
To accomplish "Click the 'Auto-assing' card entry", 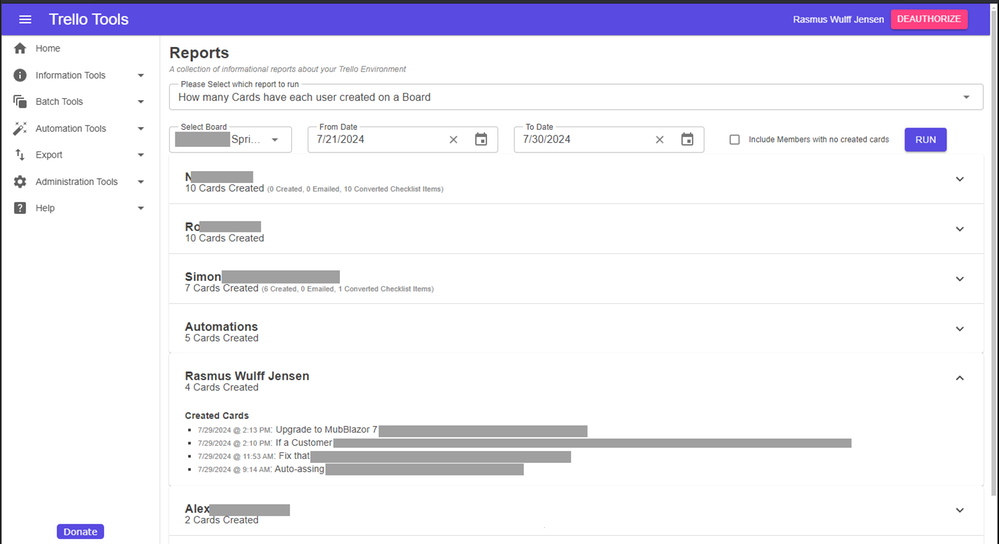I will 360,470.
